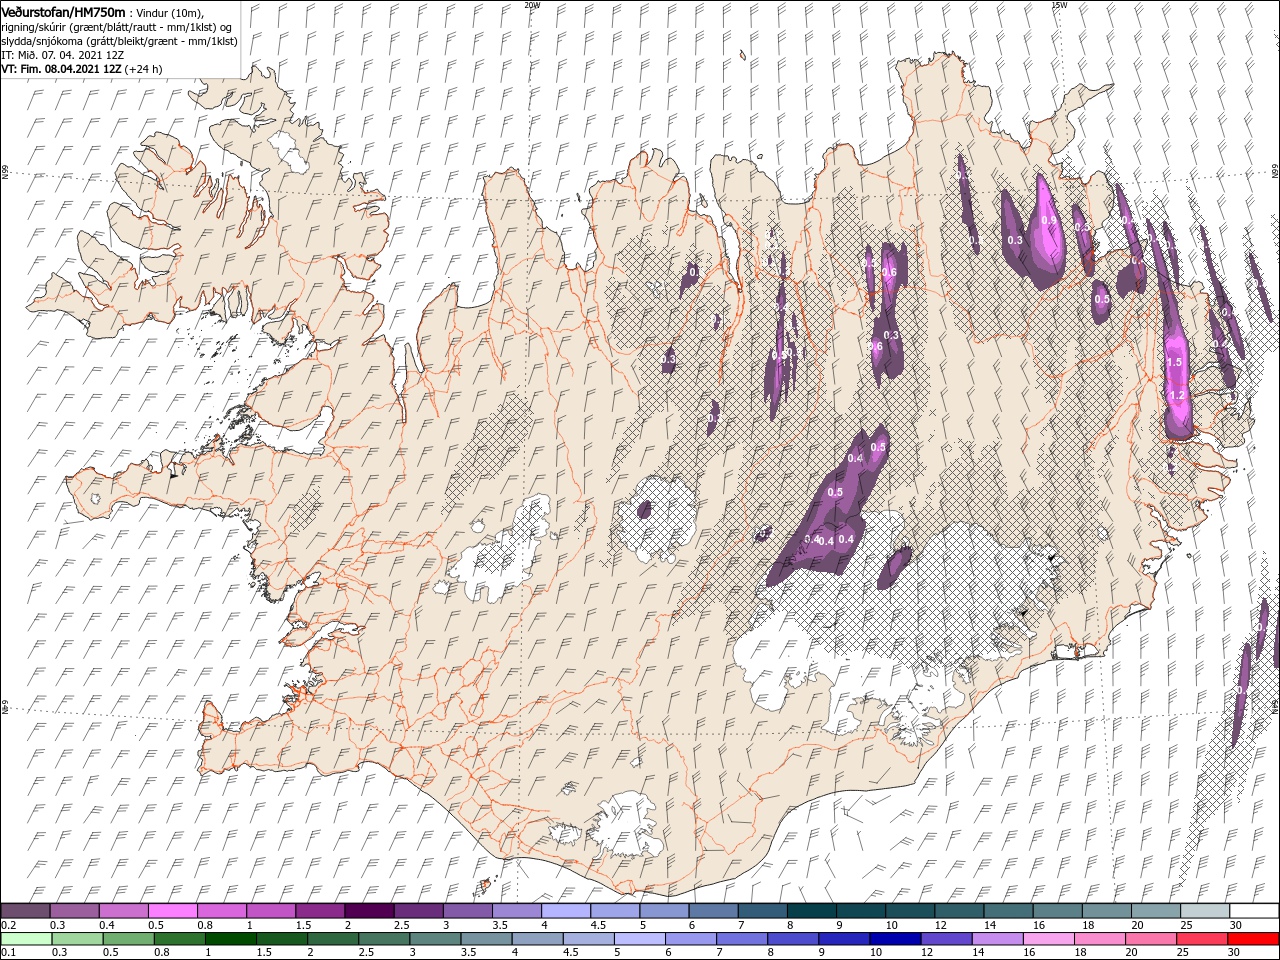Pick the bottom-row swatch between 0.5 and 0.8

pyautogui.click(x=128, y=939)
